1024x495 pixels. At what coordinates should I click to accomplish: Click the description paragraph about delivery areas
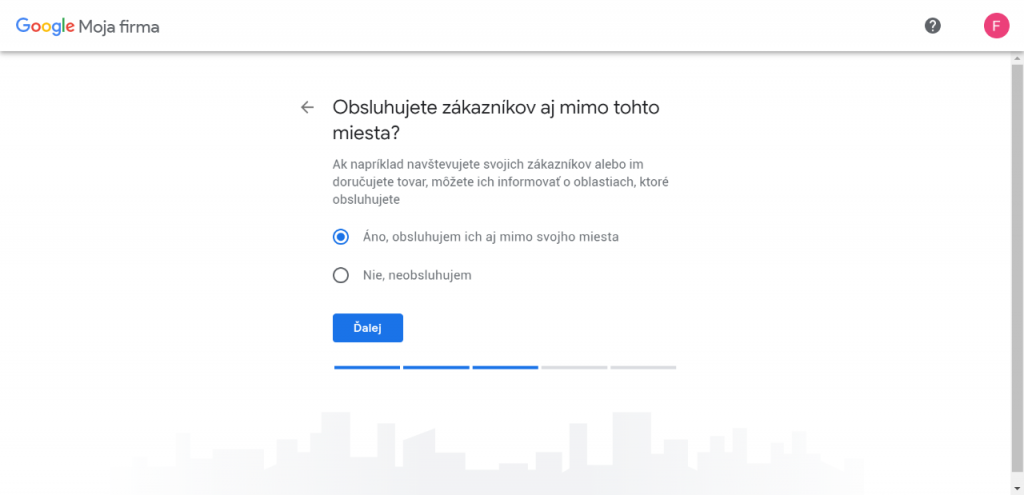pos(500,182)
